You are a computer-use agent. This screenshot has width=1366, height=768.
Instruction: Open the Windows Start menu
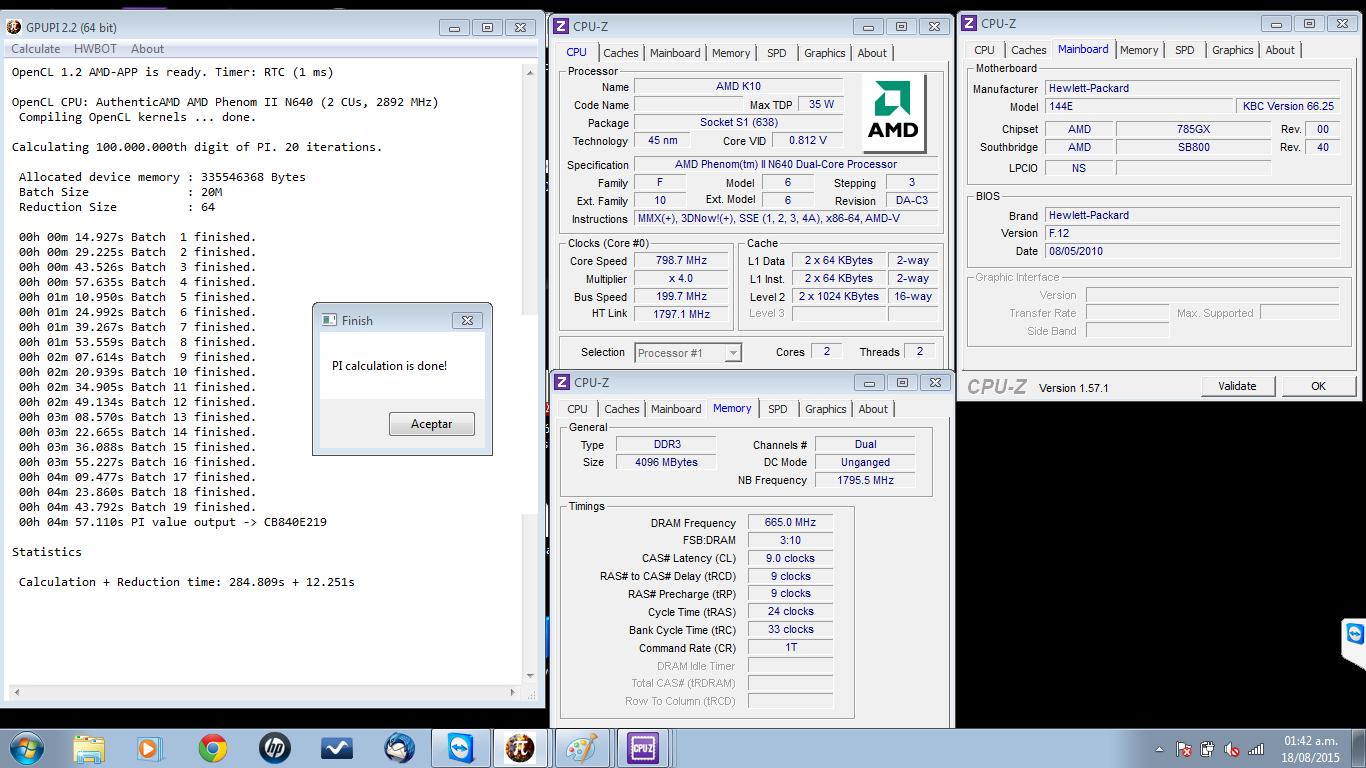pyautogui.click(x=26, y=748)
